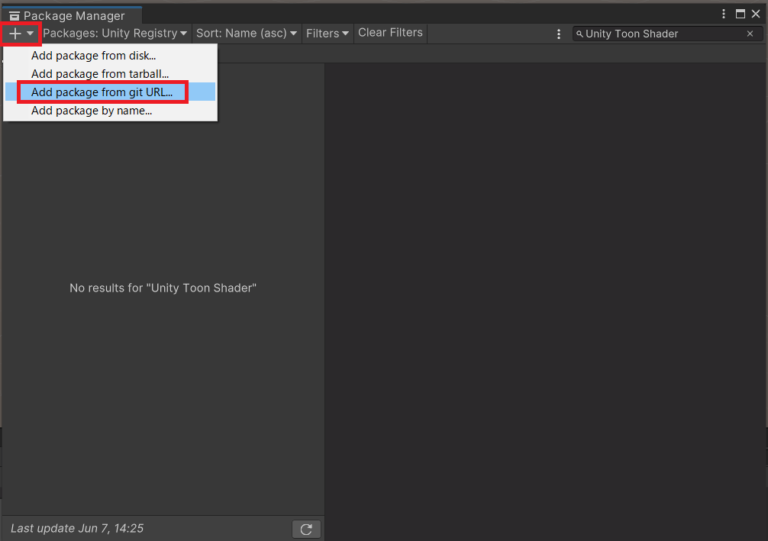The image size is (768, 541).
Task: Choose Add package by name
Action: [91, 110]
